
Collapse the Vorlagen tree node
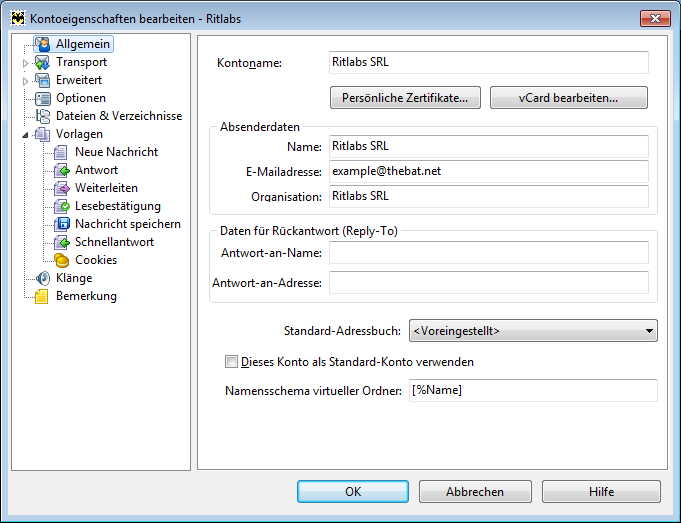(25, 135)
